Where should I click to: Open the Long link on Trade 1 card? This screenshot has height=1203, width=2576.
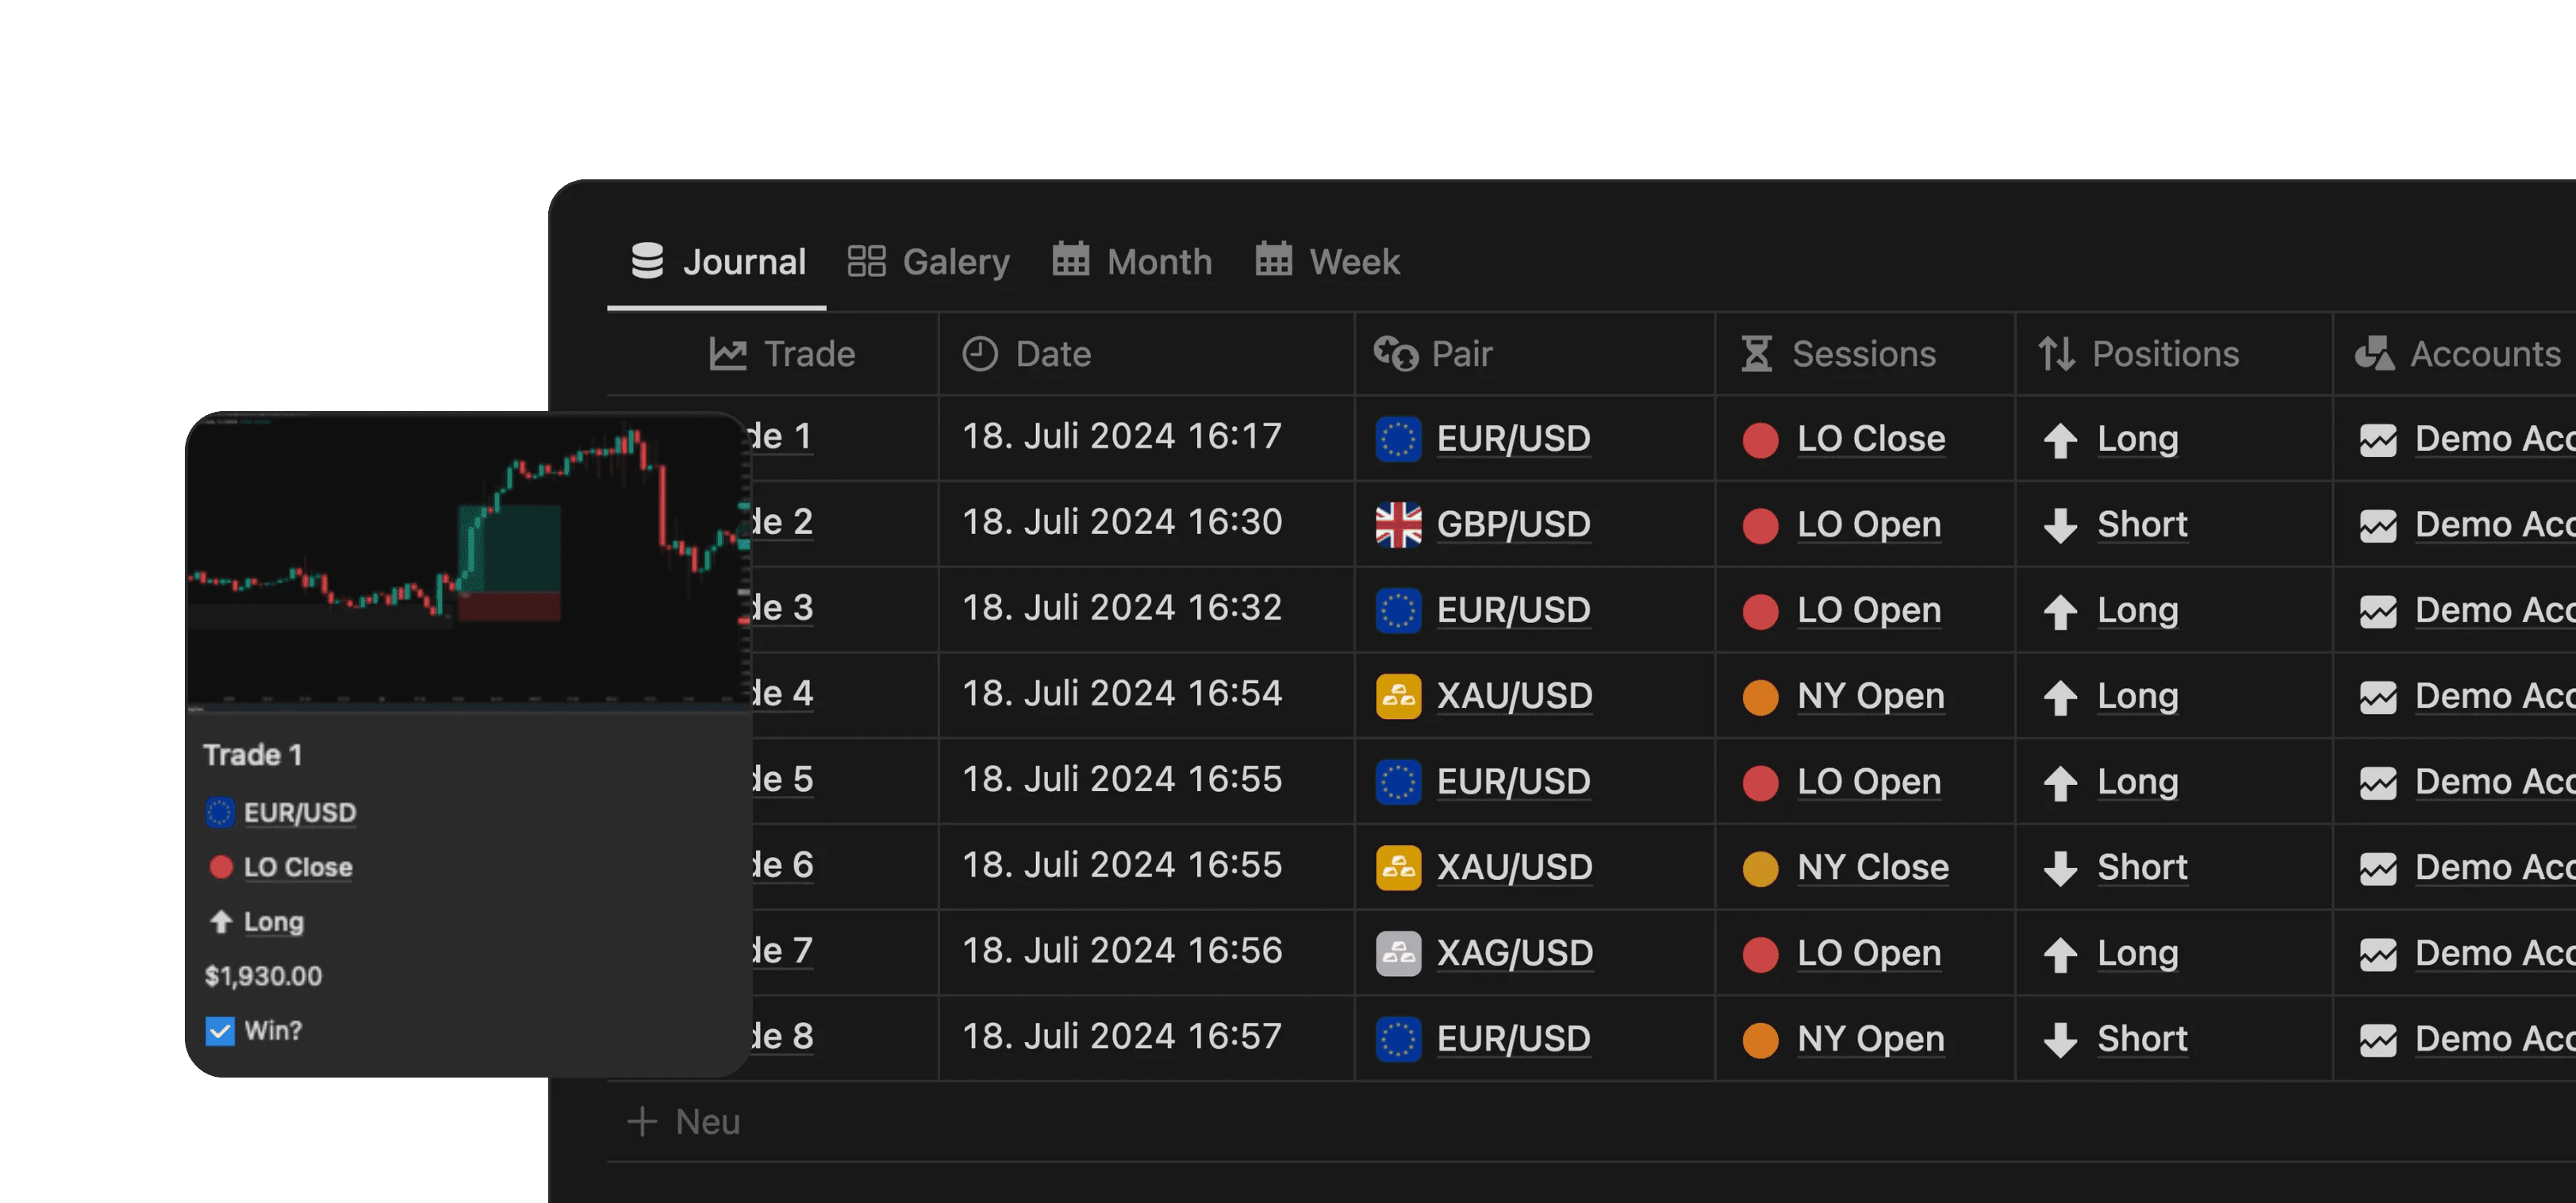point(273,922)
